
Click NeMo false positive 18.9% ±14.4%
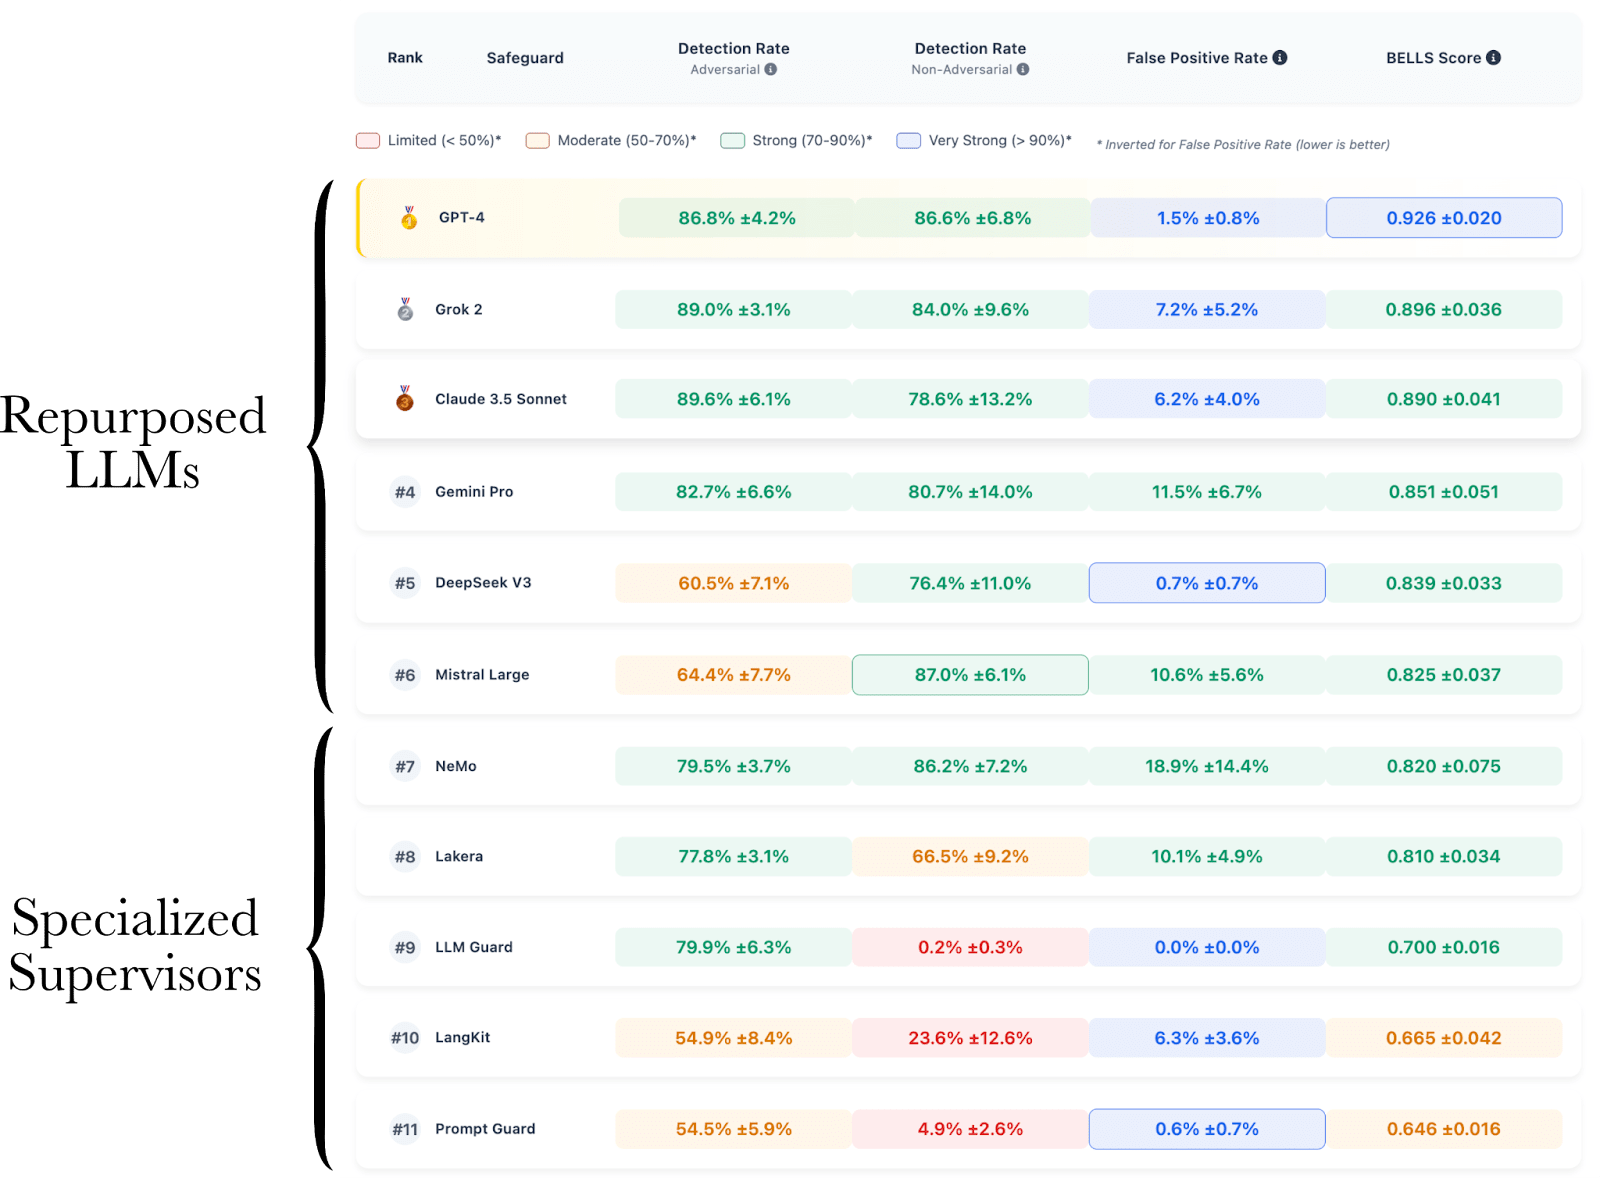[x=1207, y=767]
